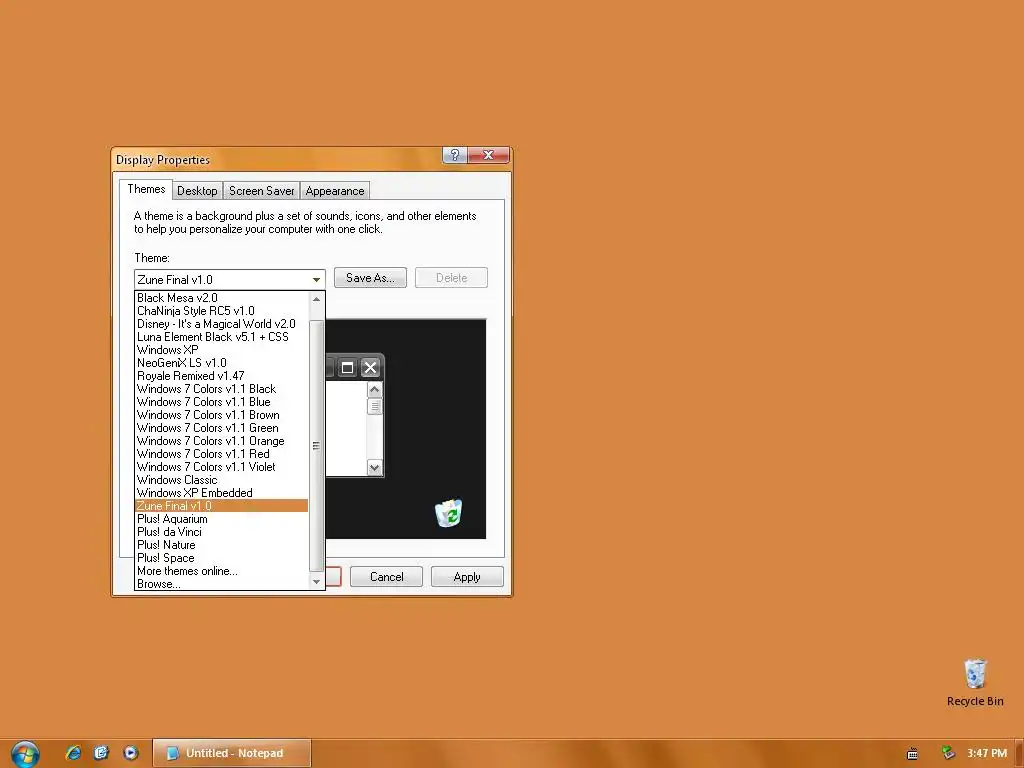This screenshot has height=768, width=1024.
Task: Click the Apply button
Action: (467, 577)
